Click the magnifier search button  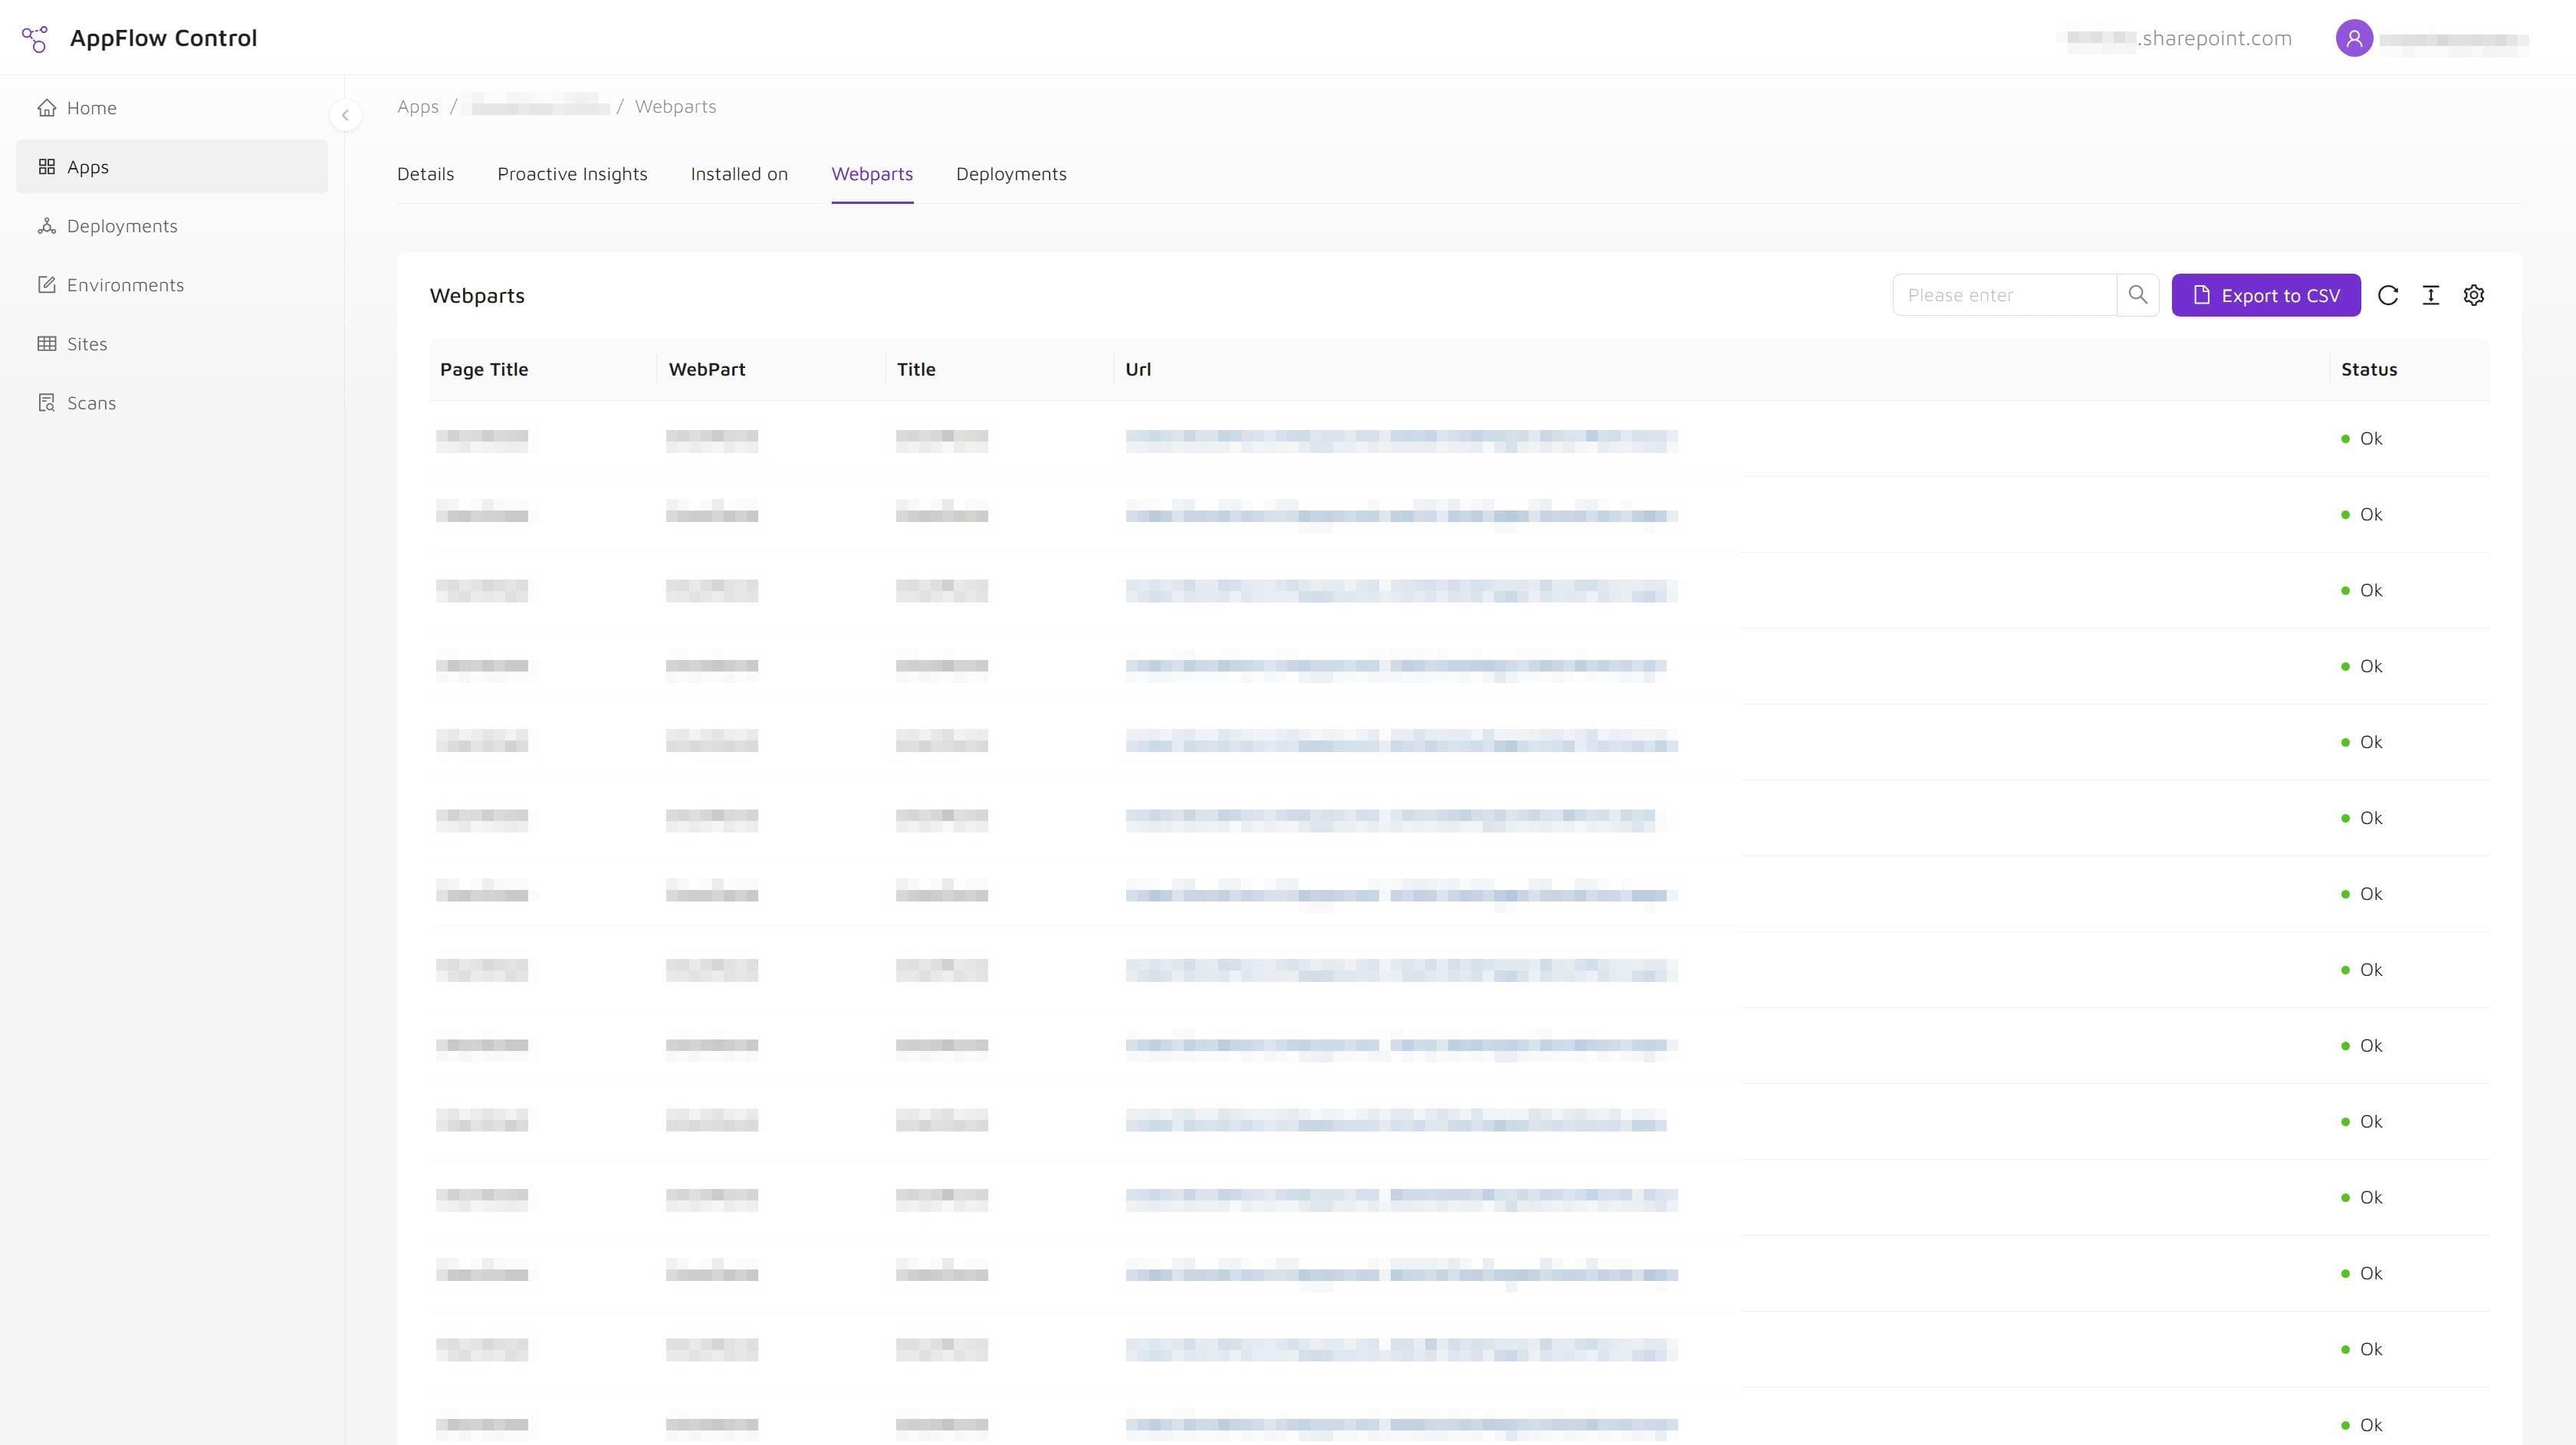(2138, 295)
